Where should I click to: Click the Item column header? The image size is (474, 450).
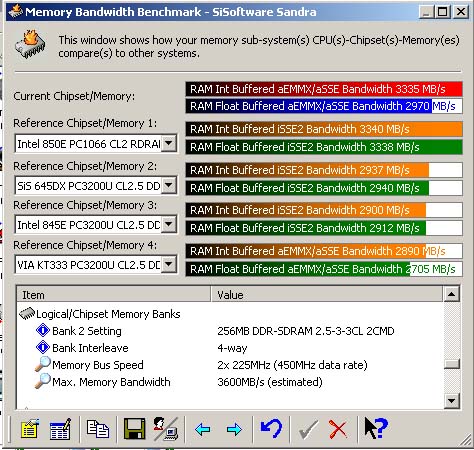114,295
